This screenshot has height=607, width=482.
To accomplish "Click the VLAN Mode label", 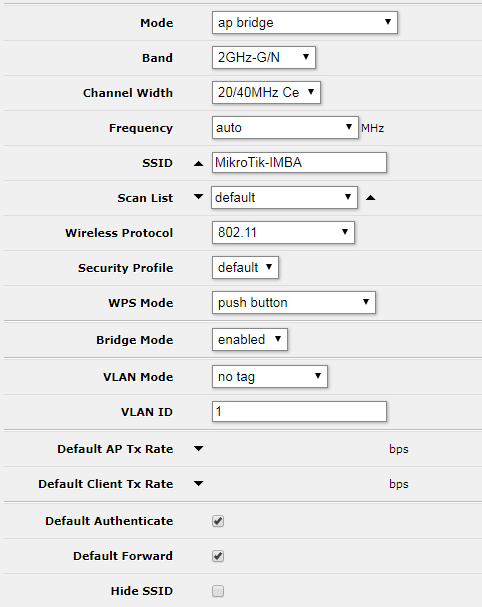I will pos(138,377).
